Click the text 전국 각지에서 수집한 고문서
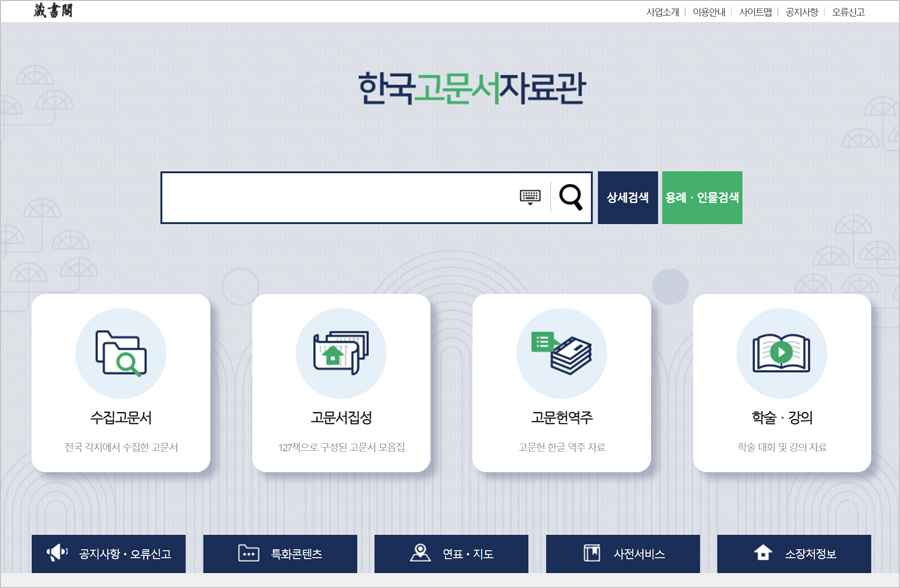 point(121,447)
